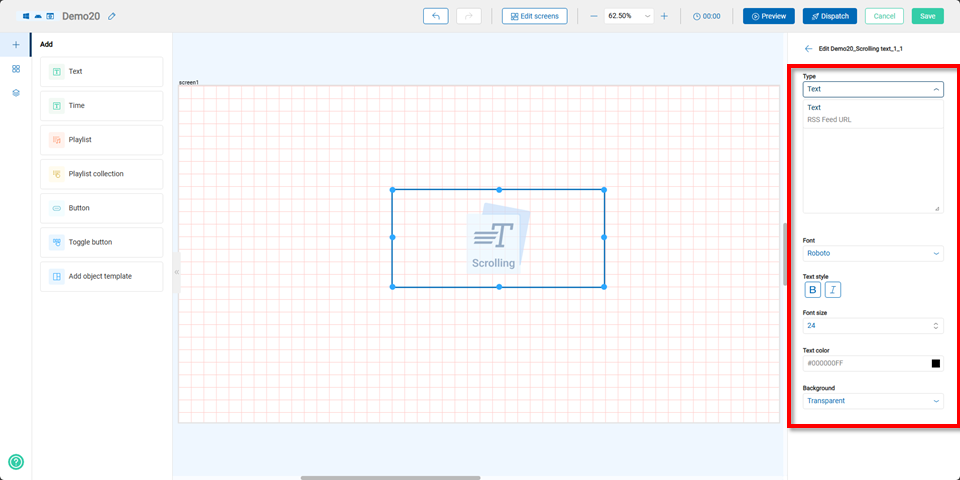The height and width of the screenshot is (480, 960).
Task: Click the green Save button
Action: [927, 16]
